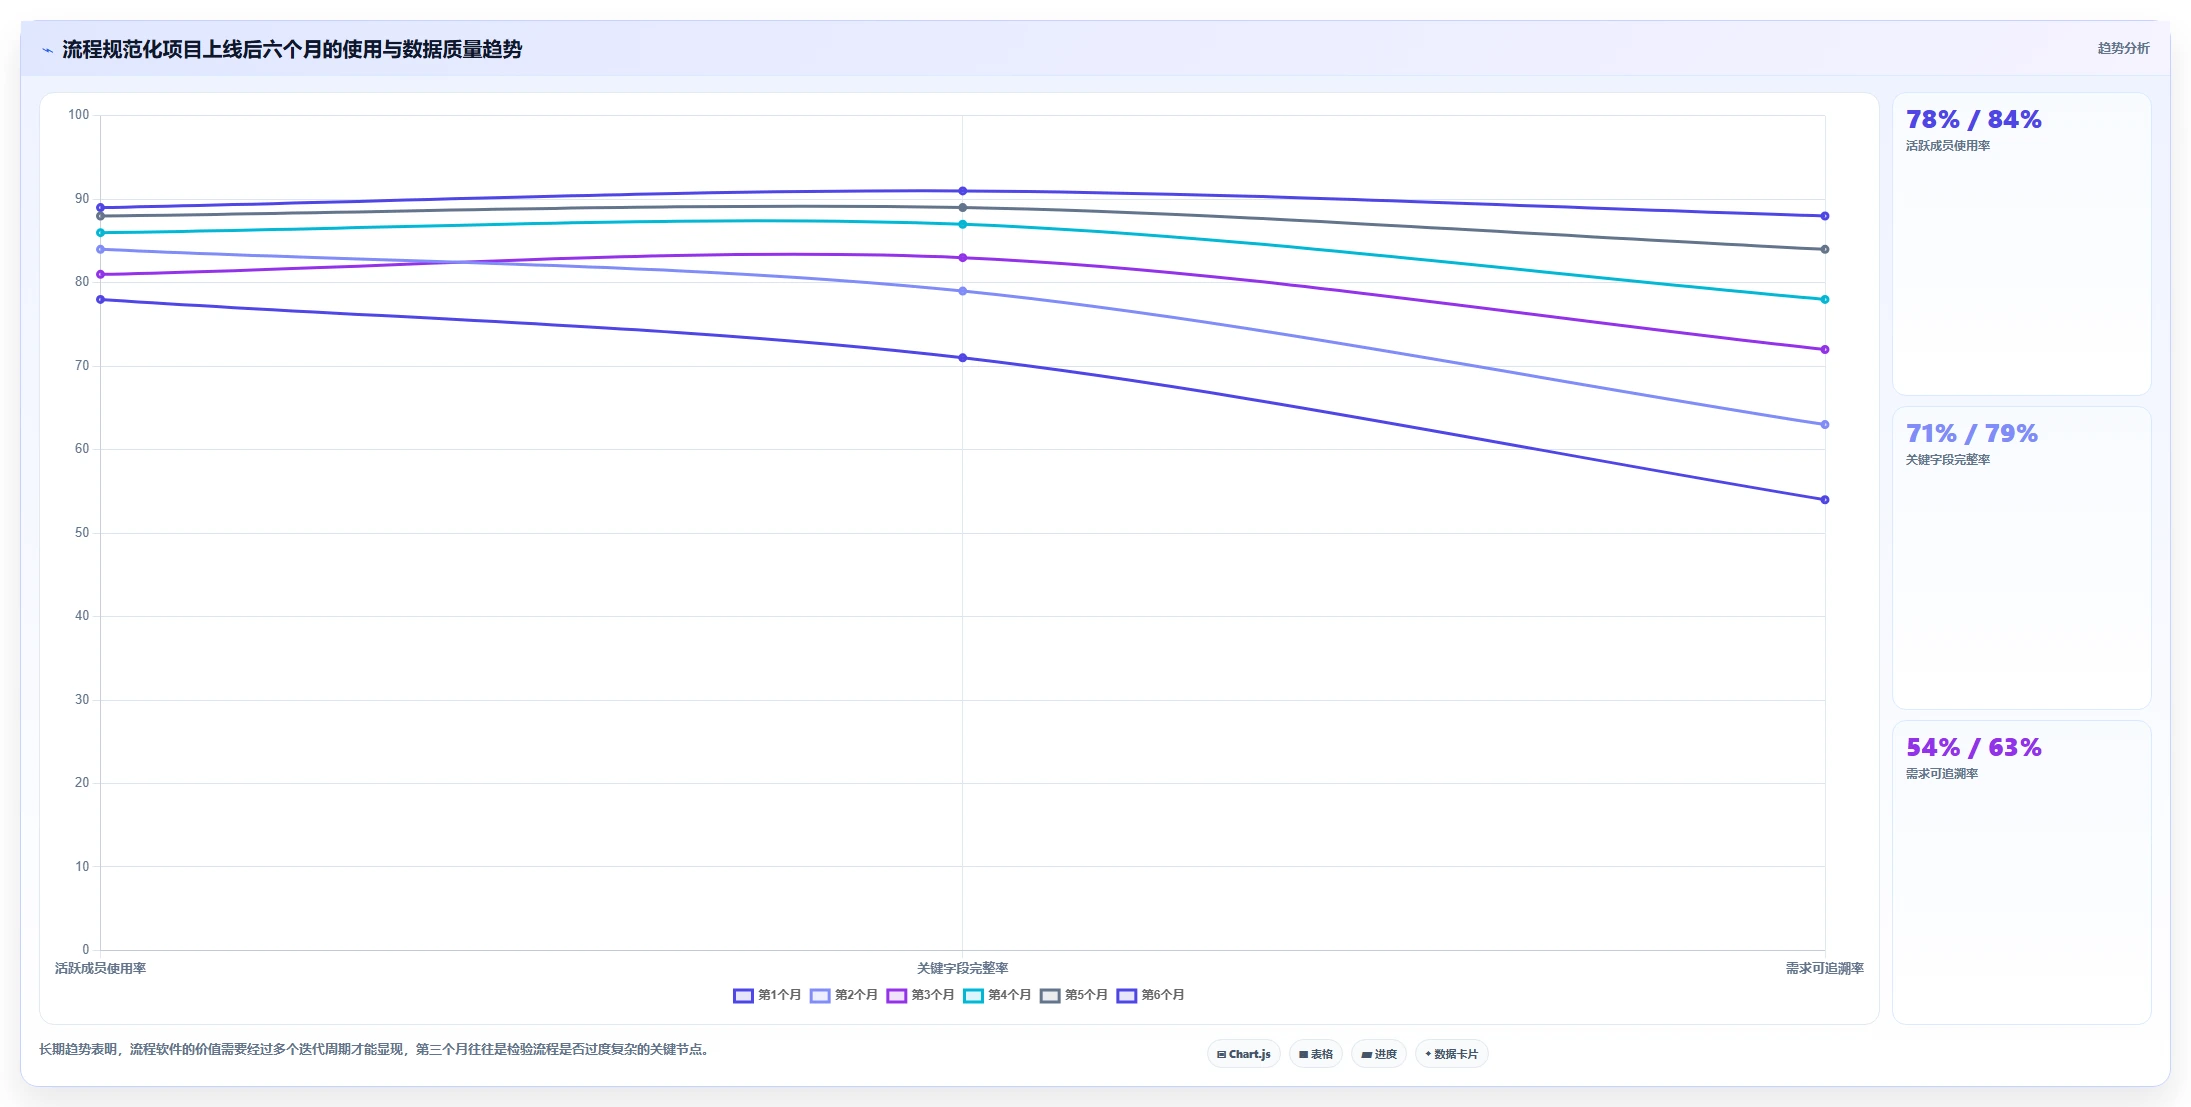Click the Chart.js tag
Image resolution: width=2191 pixels, height=1107 pixels.
click(1244, 1054)
